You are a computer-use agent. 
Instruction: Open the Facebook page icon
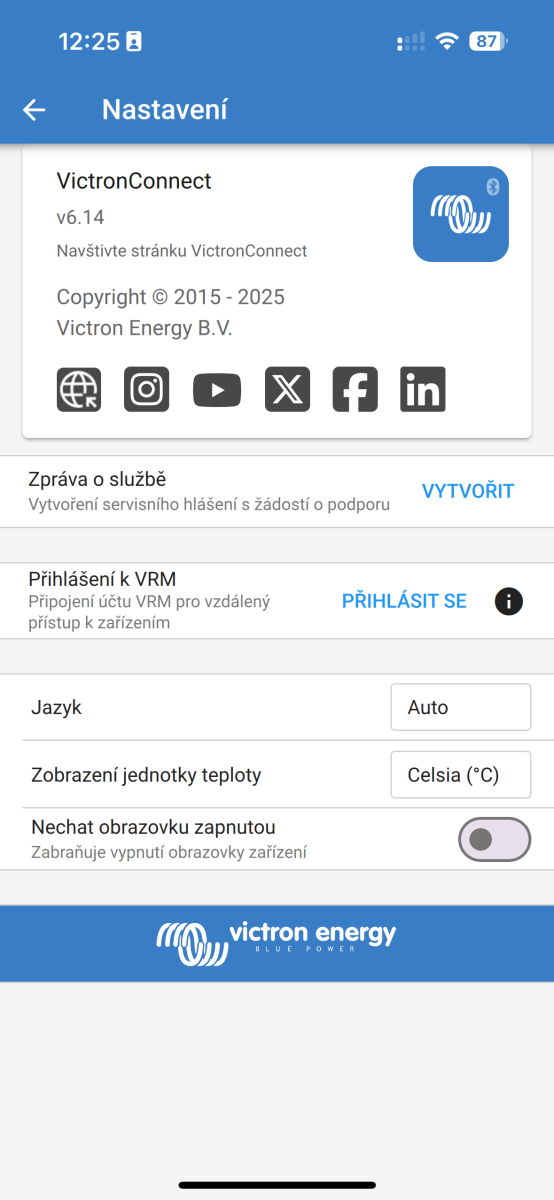click(355, 389)
